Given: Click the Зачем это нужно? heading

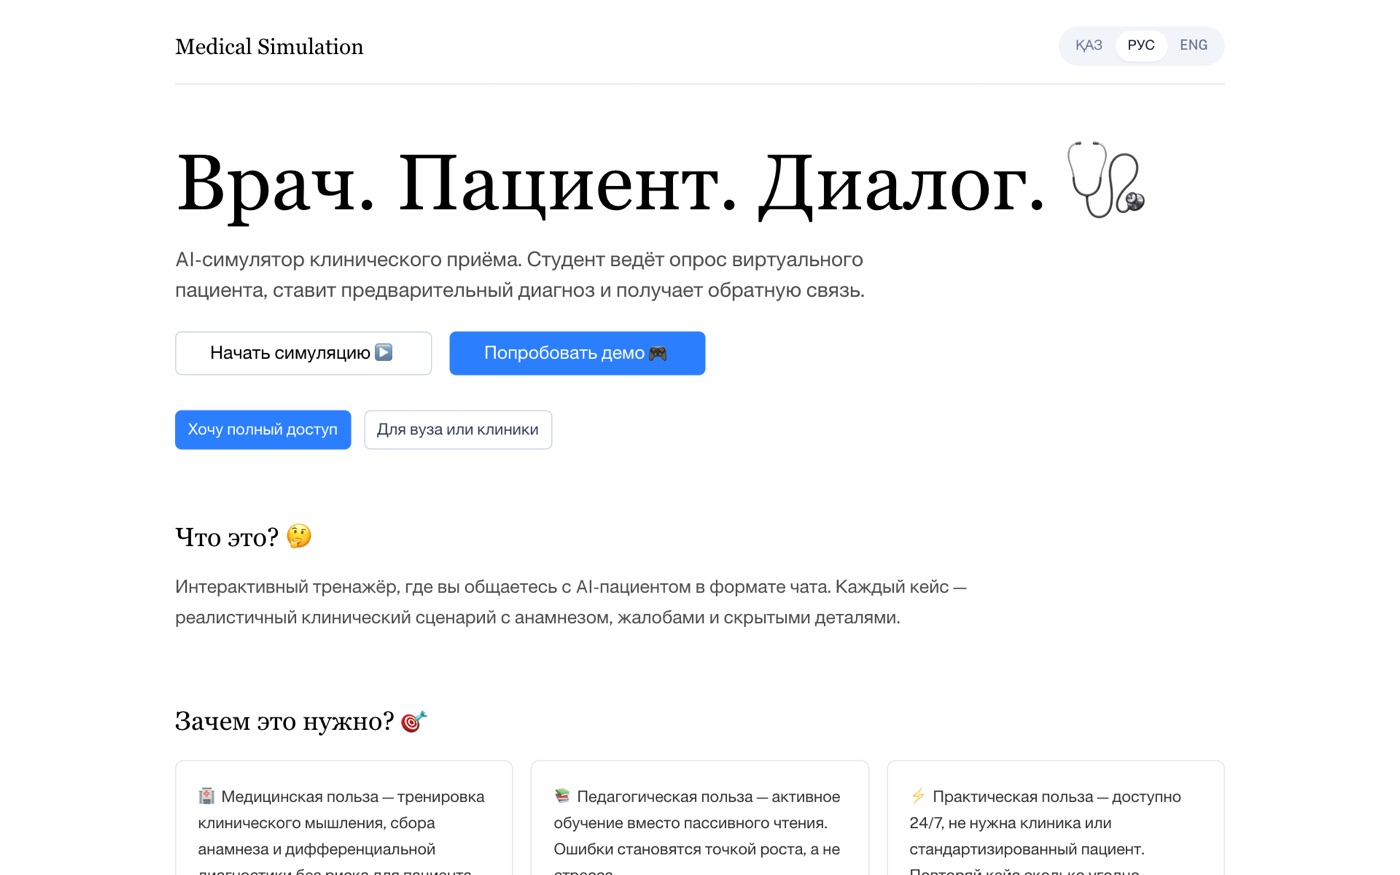Looking at the screenshot, I should (285, 722).
